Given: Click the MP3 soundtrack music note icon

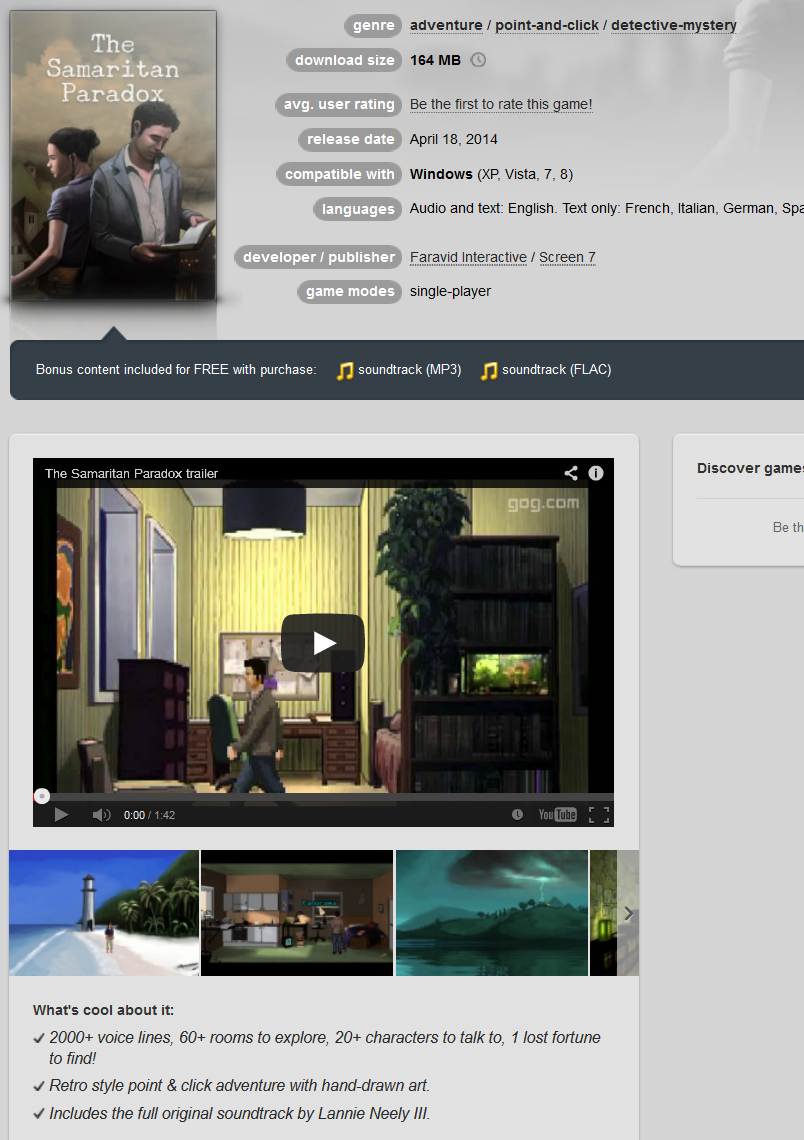Looking at the screenshot, I should tap(345, 371).
